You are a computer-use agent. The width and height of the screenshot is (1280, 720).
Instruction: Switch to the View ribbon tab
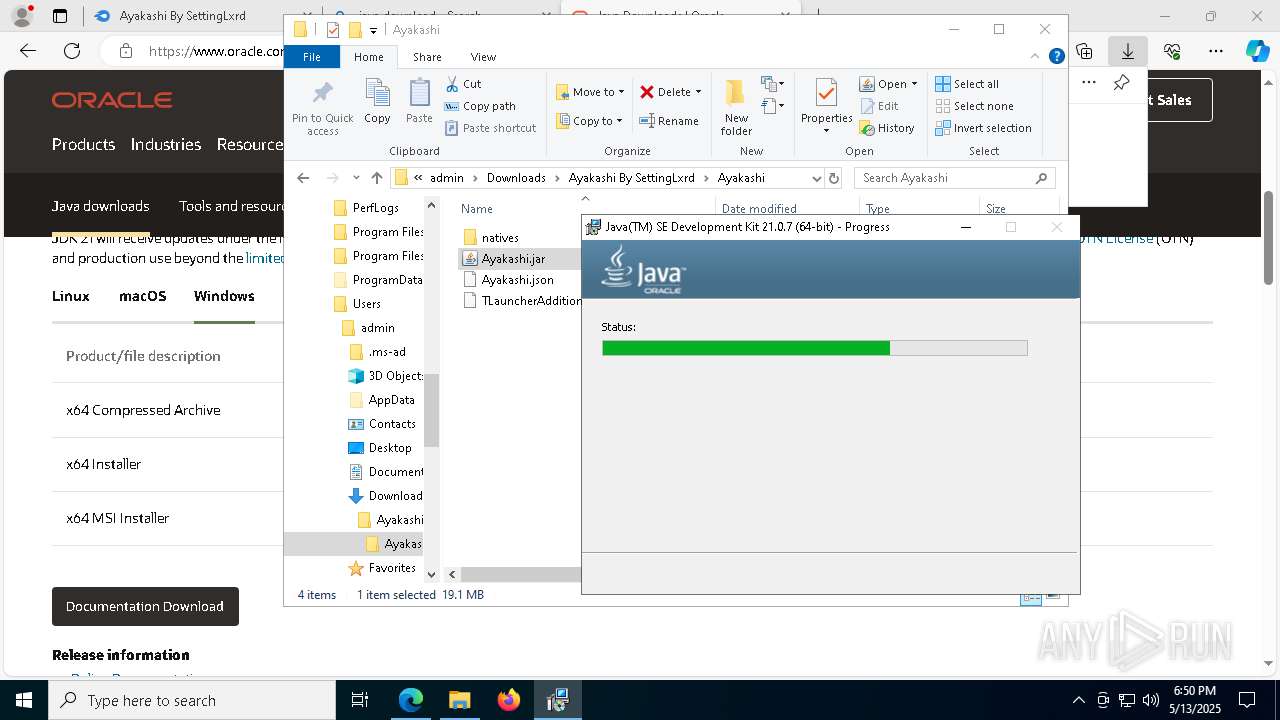point(483,57)
